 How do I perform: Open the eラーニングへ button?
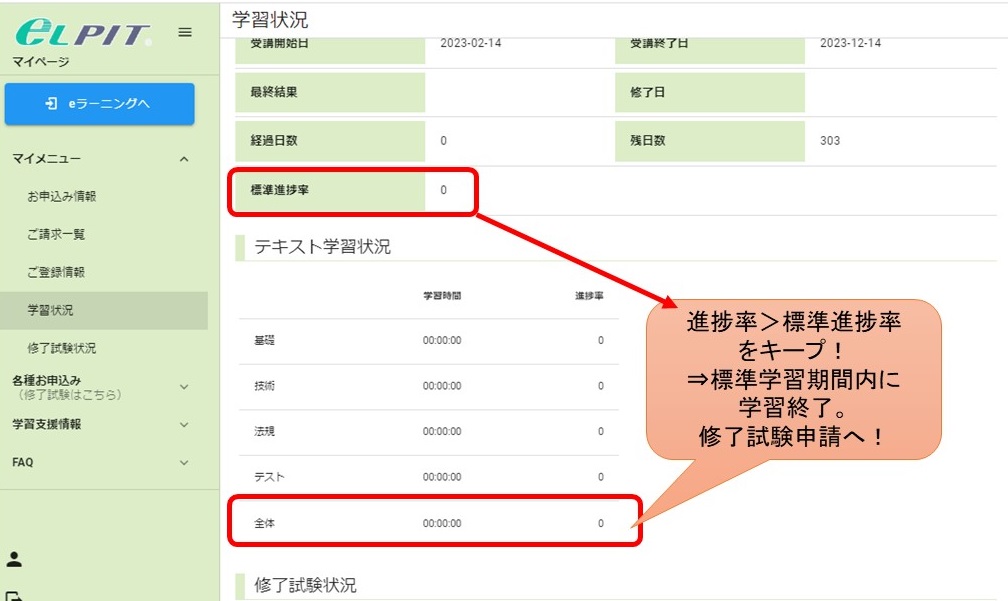coord(99,104)
